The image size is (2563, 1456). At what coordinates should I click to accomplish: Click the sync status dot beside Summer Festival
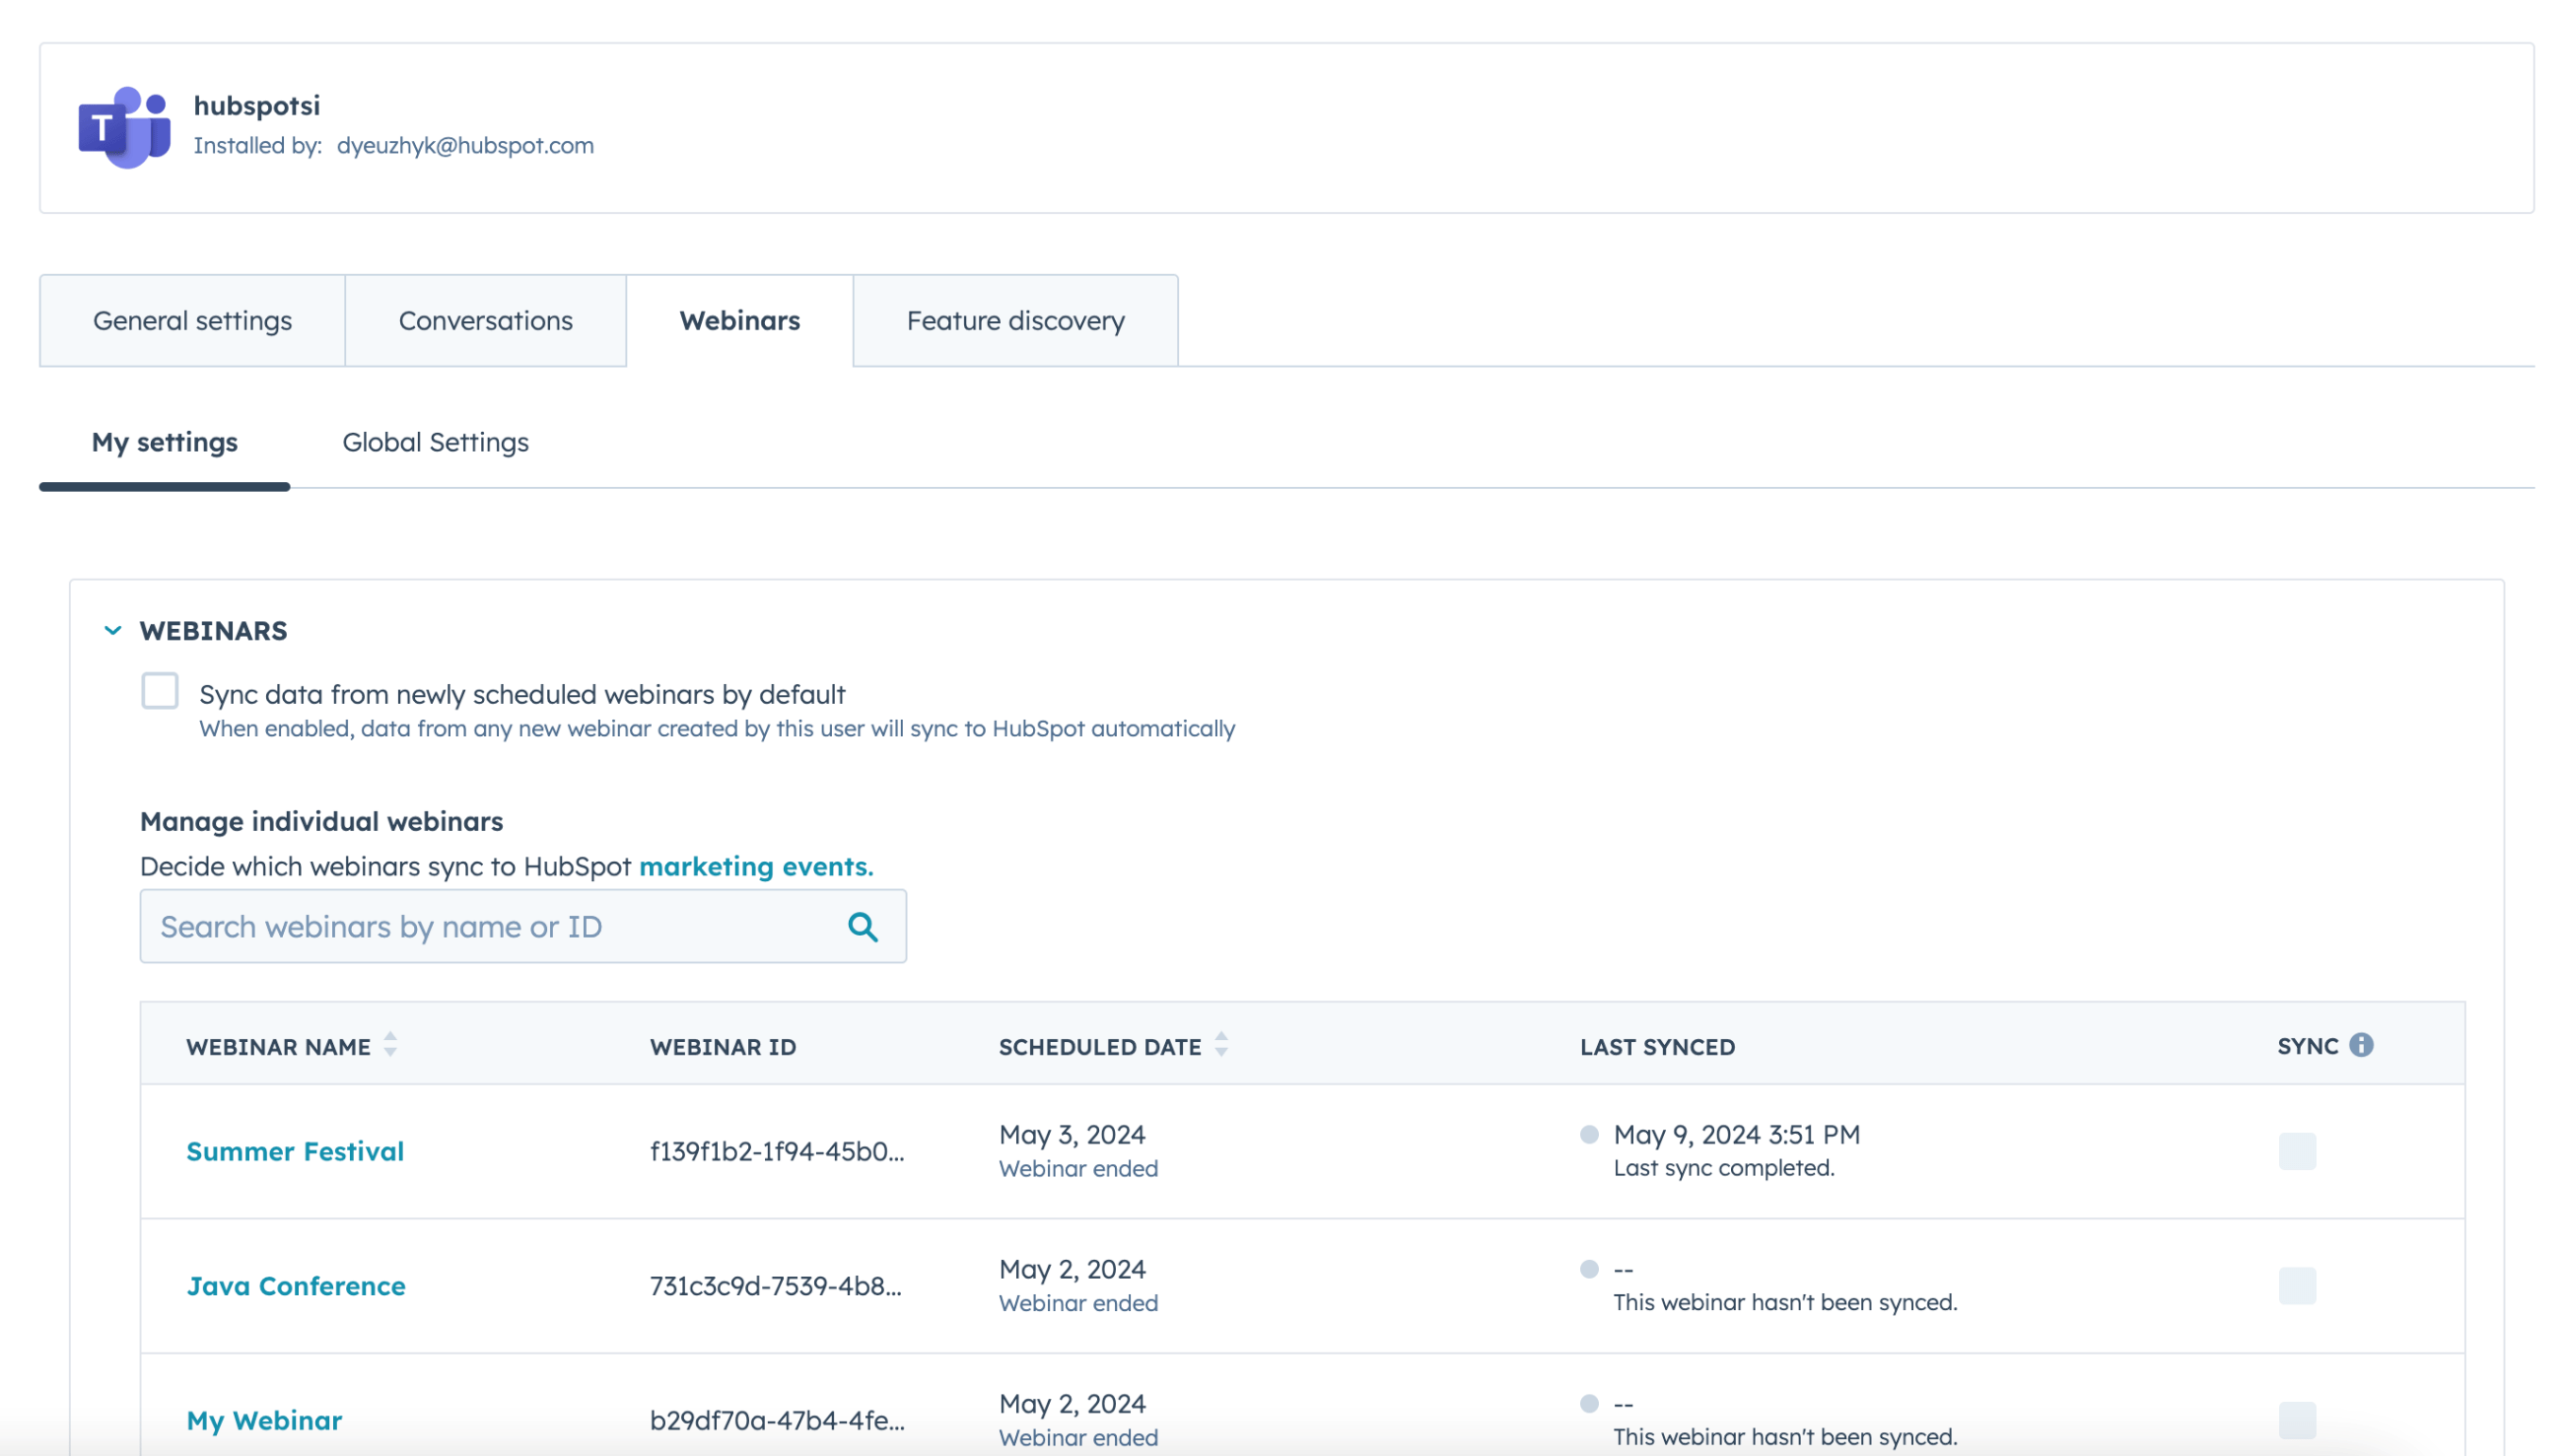pyautogui.click(x=1590, y=1134)
